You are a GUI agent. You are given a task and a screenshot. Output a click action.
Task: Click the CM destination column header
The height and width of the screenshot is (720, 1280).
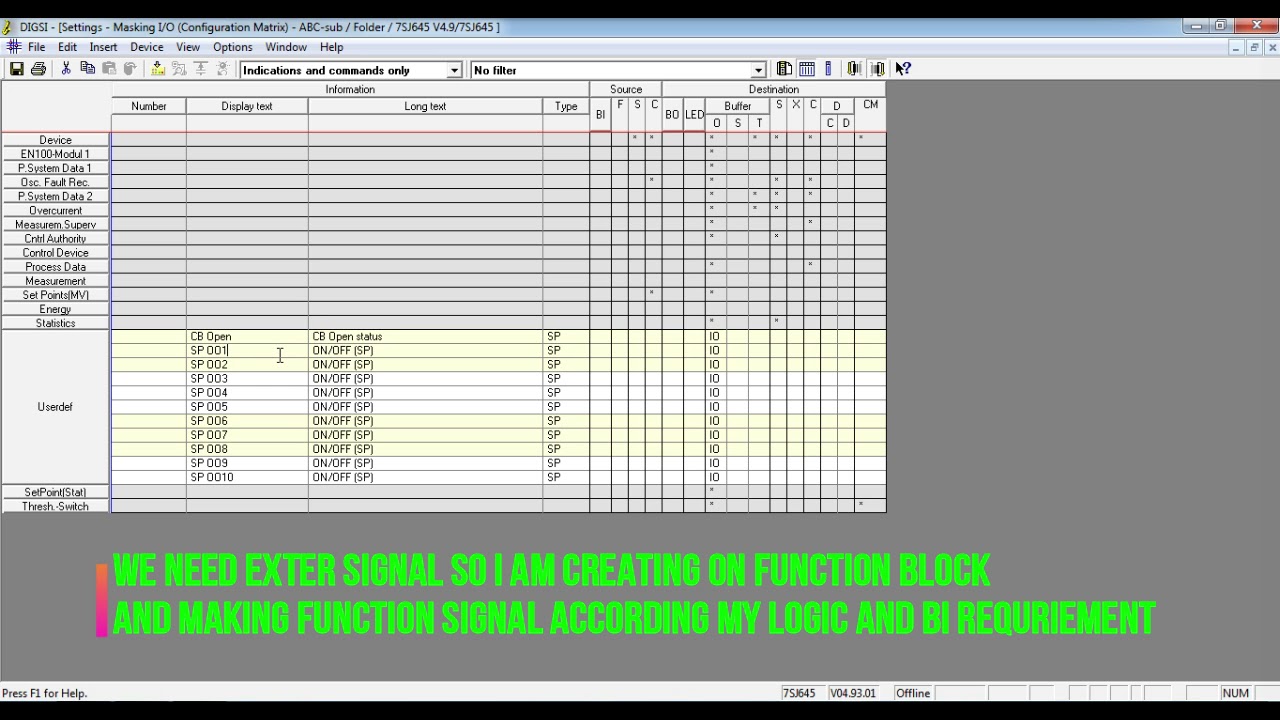click(x=870, y=105)
